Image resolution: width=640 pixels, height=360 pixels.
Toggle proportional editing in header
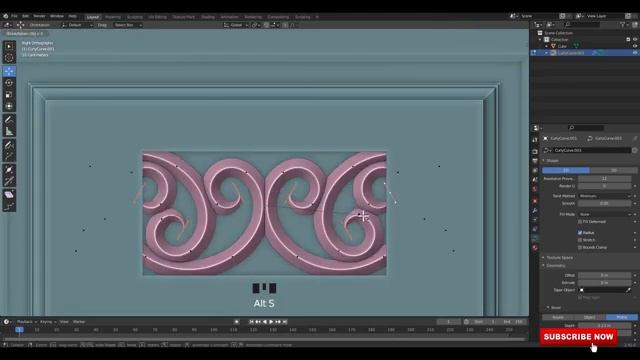click(x=285, y=25)
